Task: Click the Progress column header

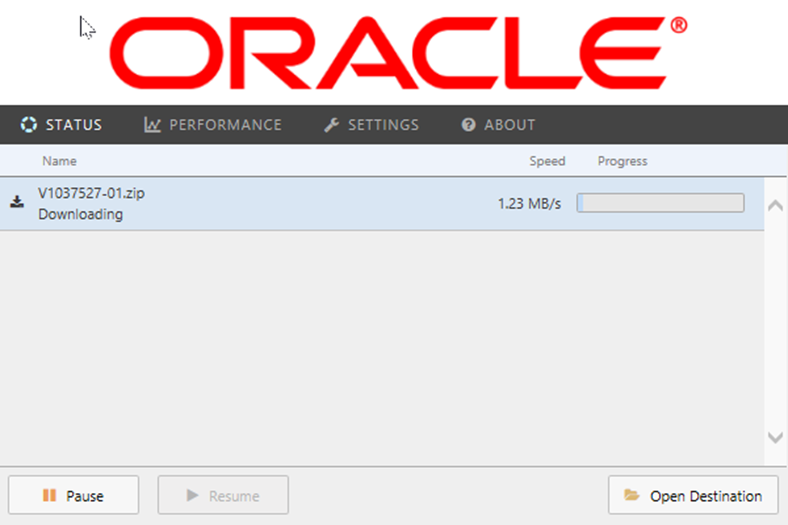Action: 622,161
